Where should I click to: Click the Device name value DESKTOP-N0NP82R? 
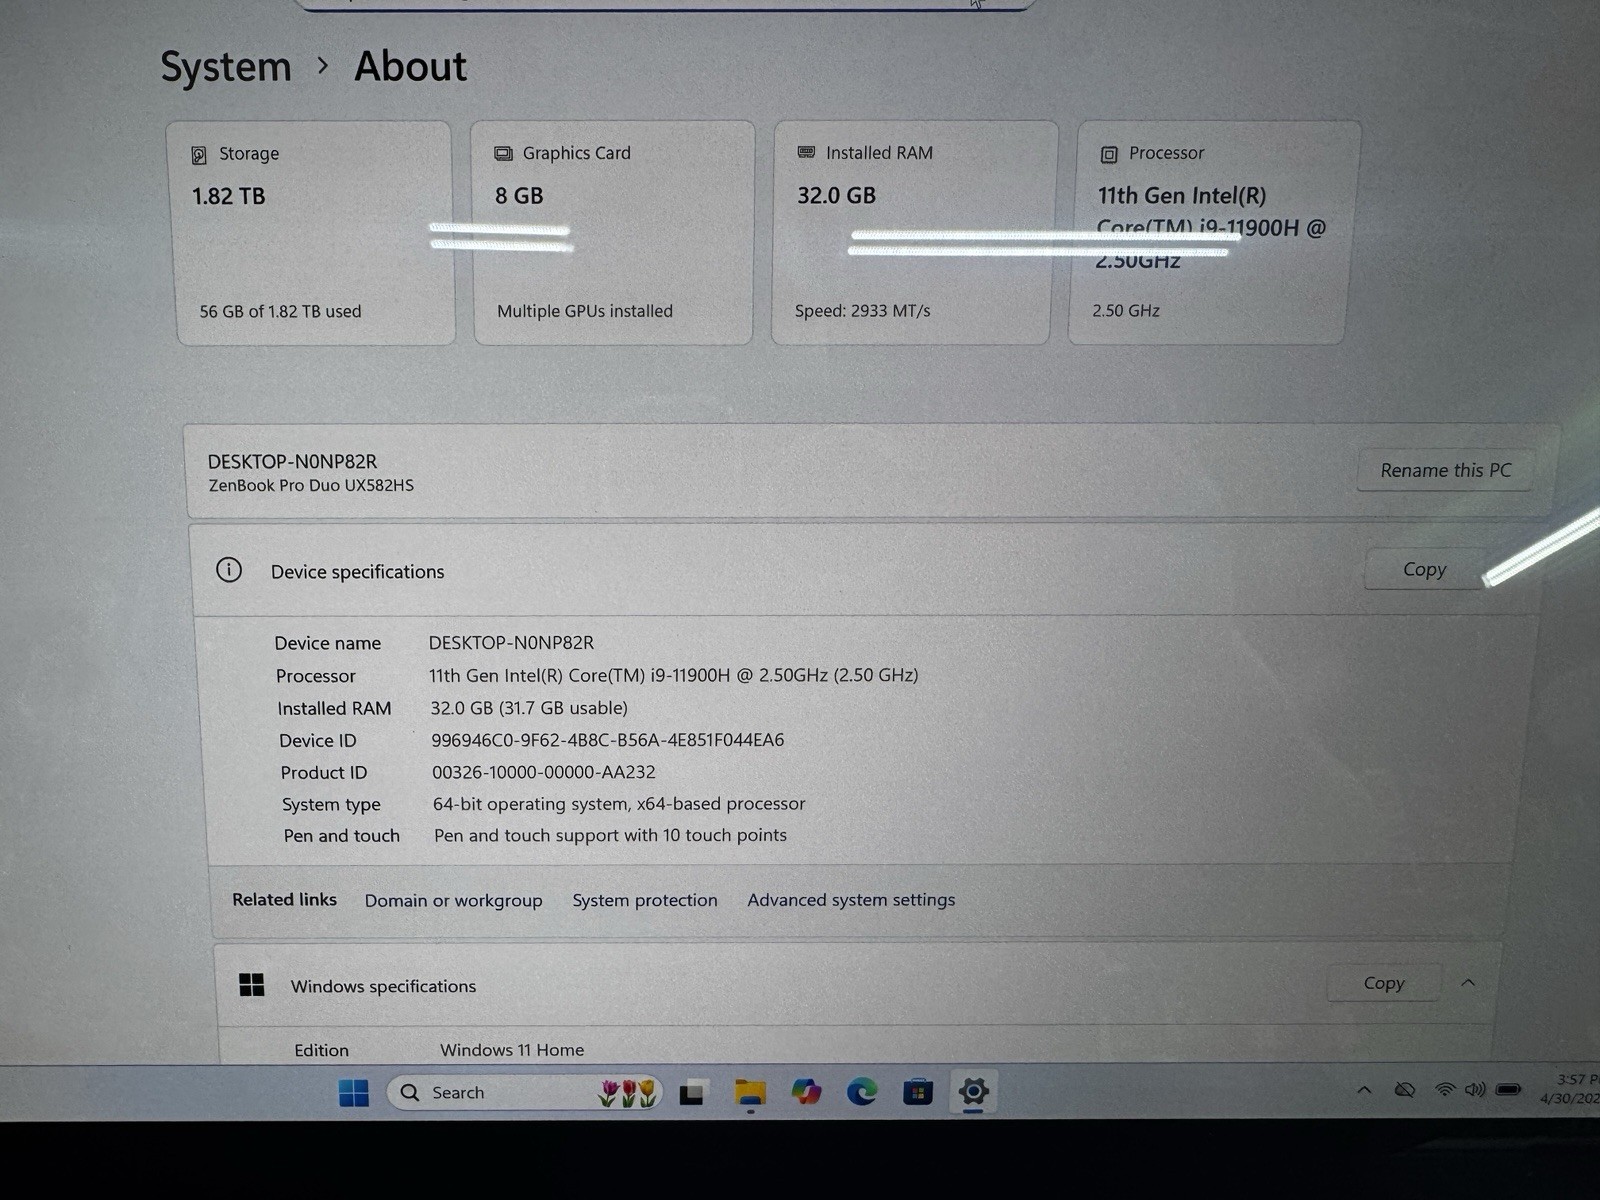point(511,643)
